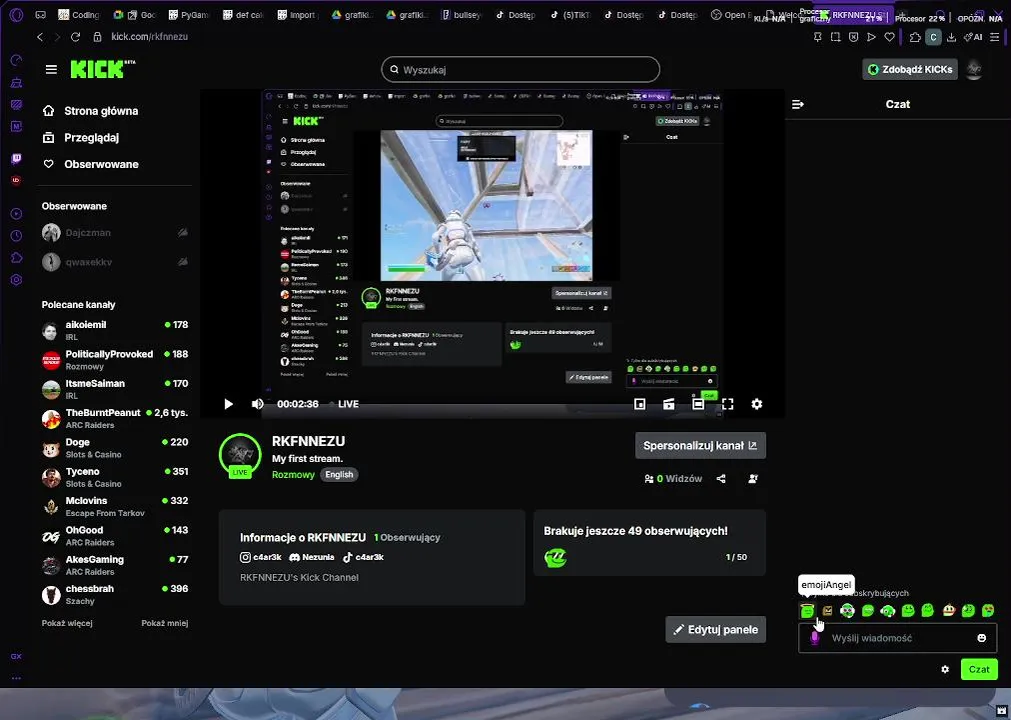The height and width of the screenshot is (720, 1011).
Task: Open the user avatar menu at top right
Action: (x=974, y=69)
